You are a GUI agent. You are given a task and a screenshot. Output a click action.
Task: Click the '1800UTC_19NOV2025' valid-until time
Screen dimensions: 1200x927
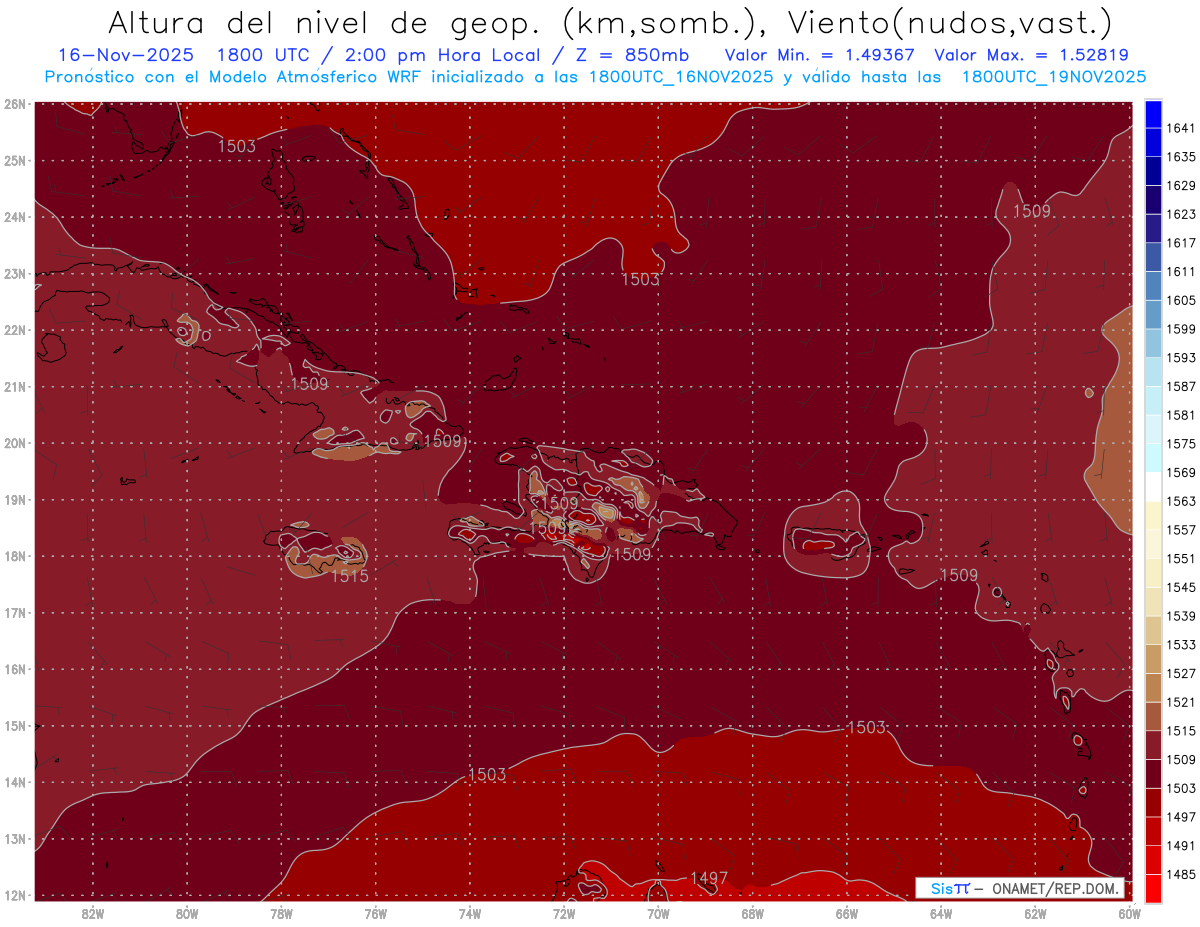(1054, 77)
